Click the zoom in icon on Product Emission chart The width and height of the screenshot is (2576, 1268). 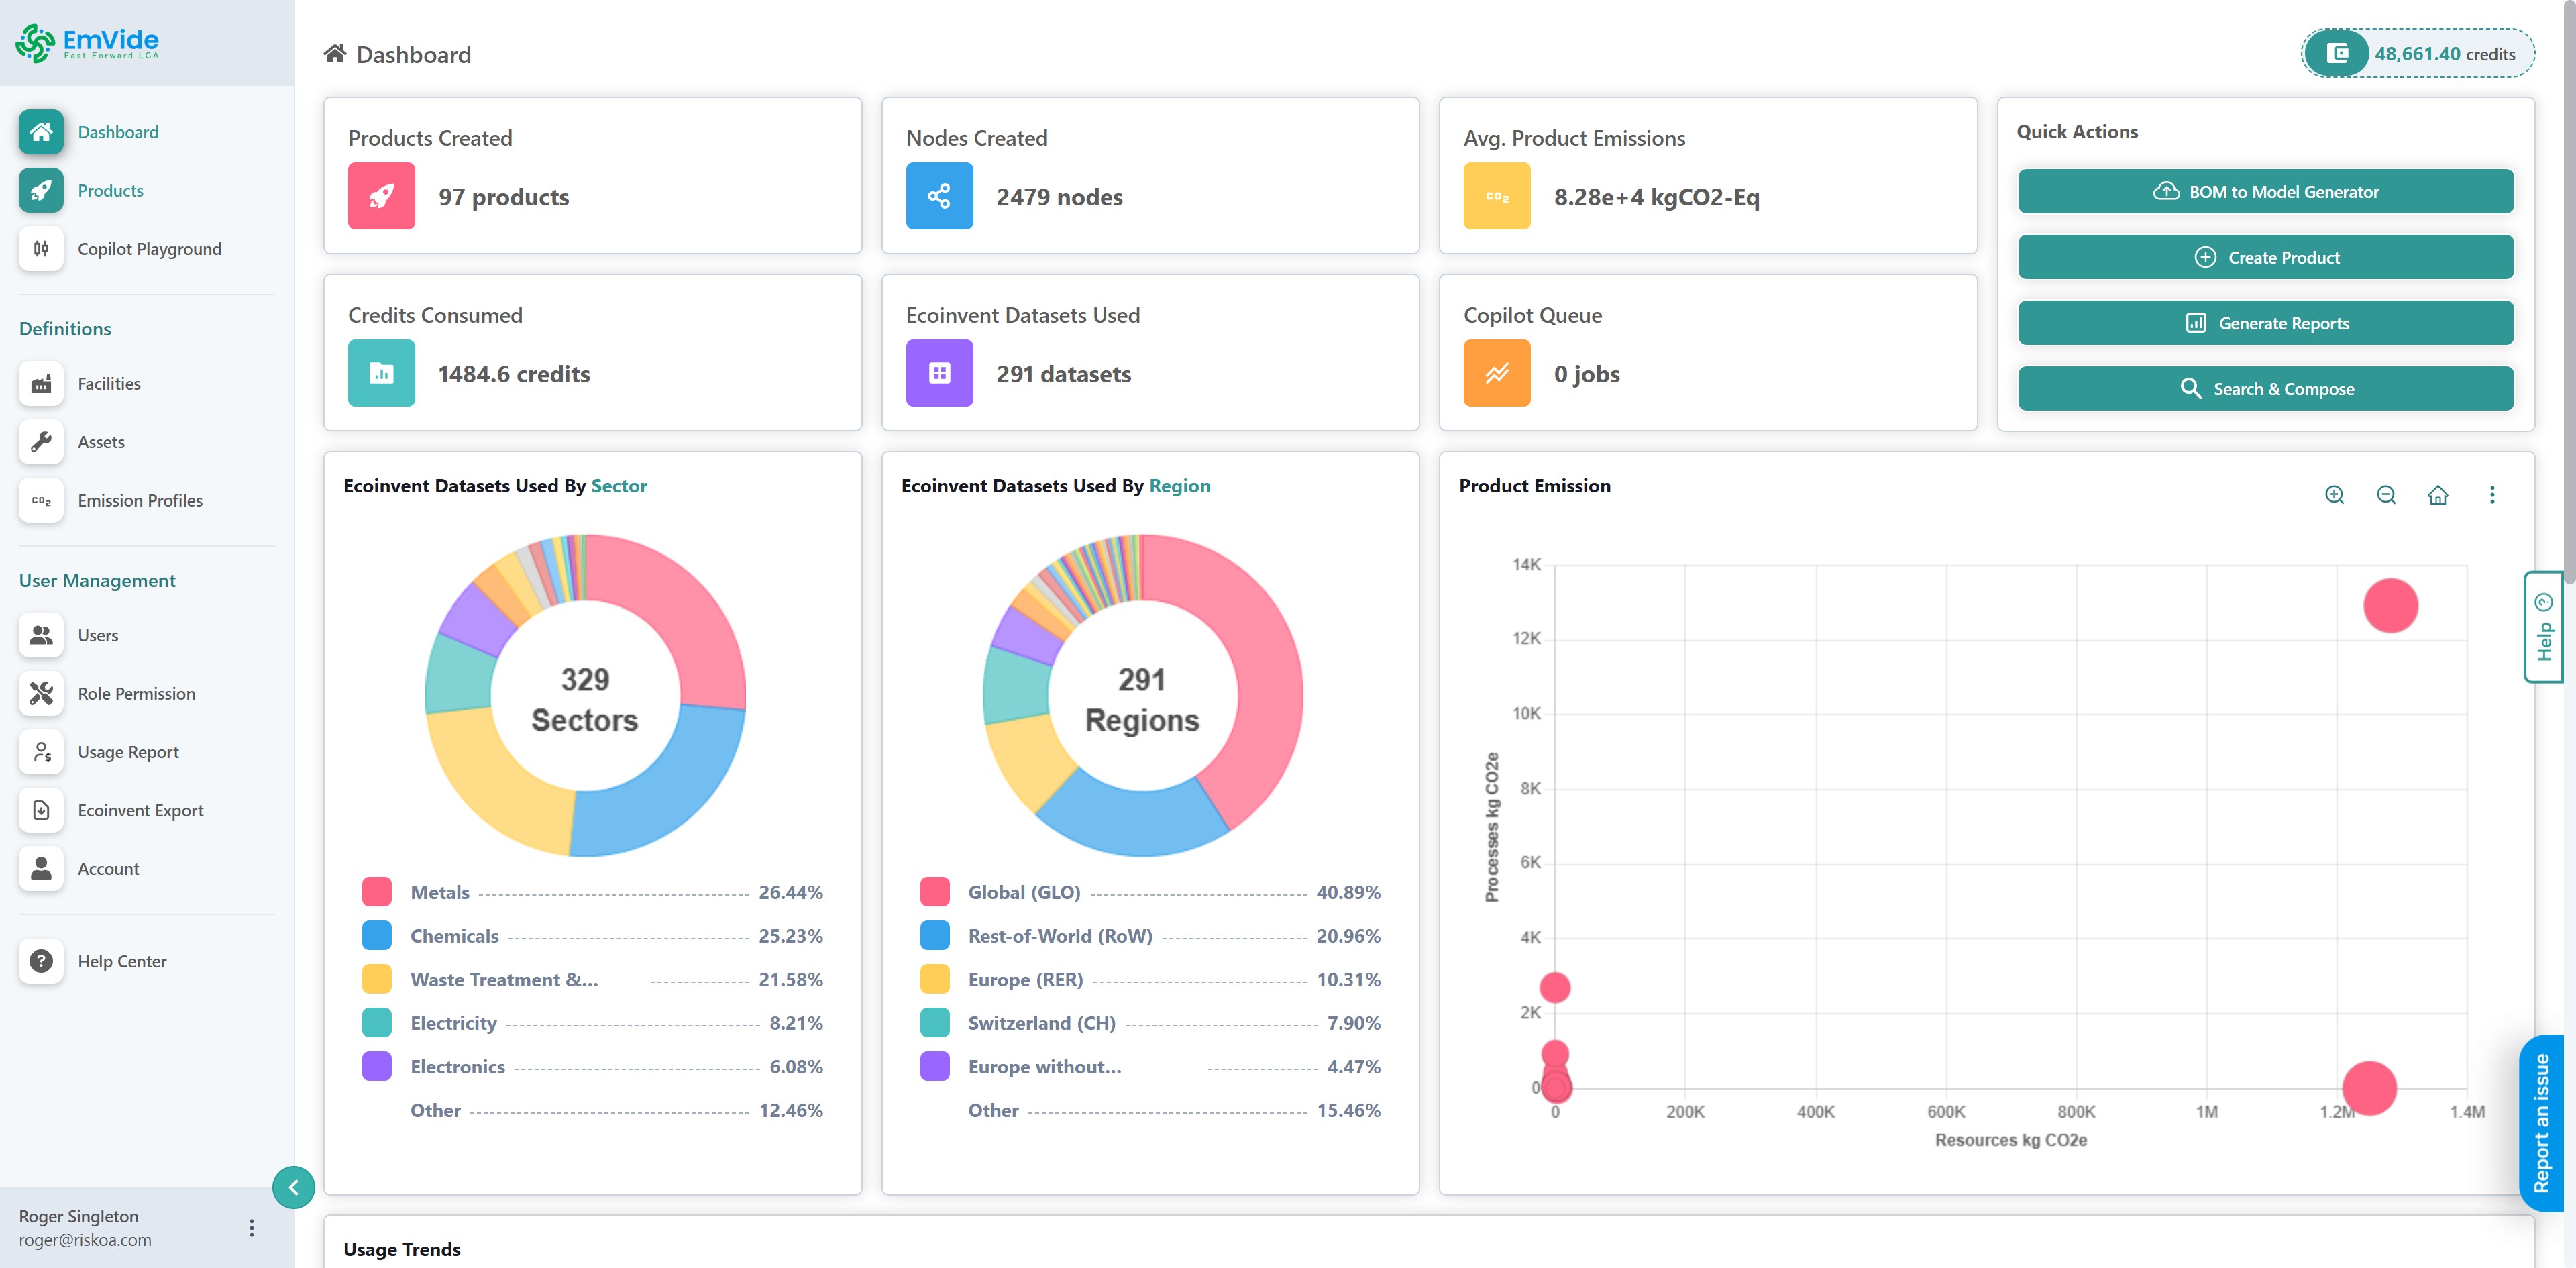(2334, 495)
